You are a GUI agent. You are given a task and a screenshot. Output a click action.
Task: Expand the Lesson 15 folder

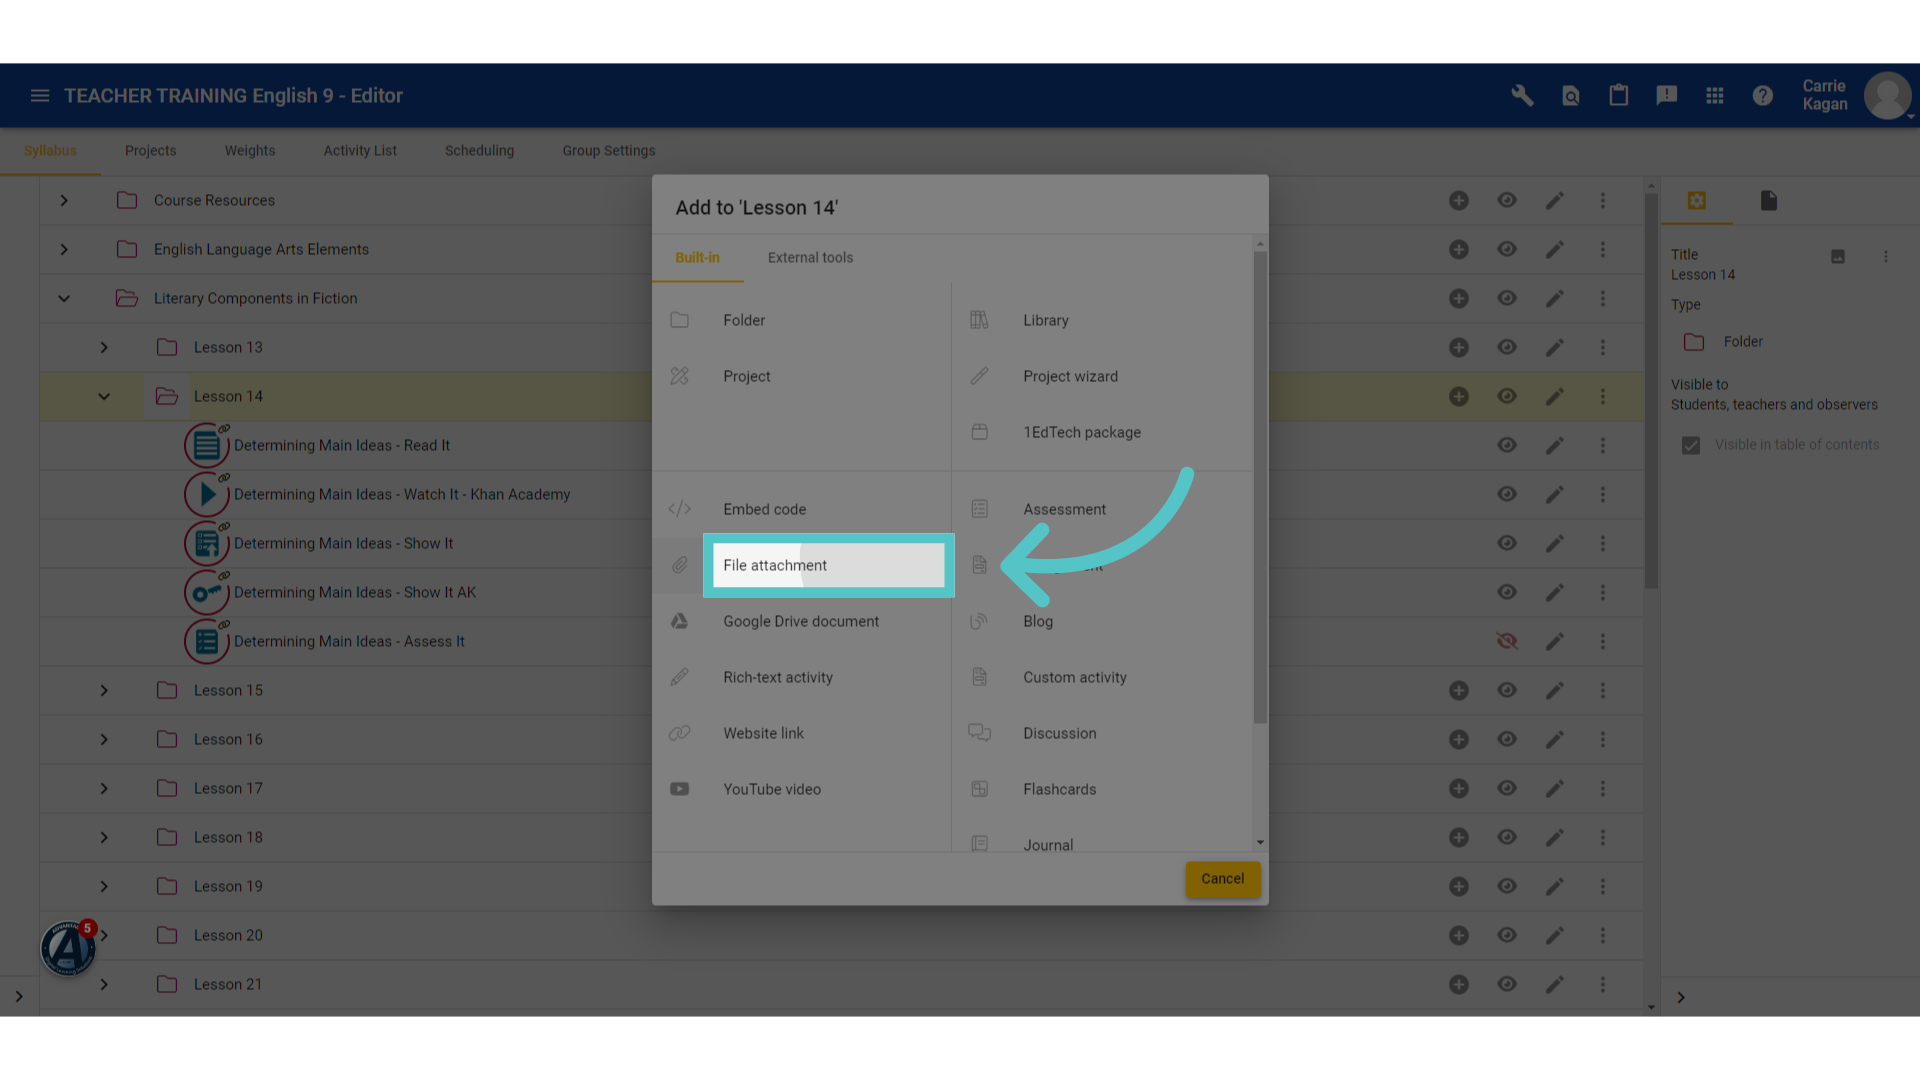click(104, 691)
